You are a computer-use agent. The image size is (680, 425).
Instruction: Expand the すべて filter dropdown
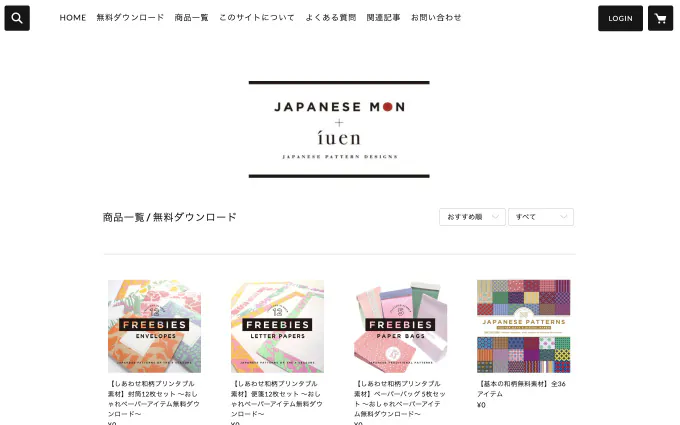tap(541, 217)
